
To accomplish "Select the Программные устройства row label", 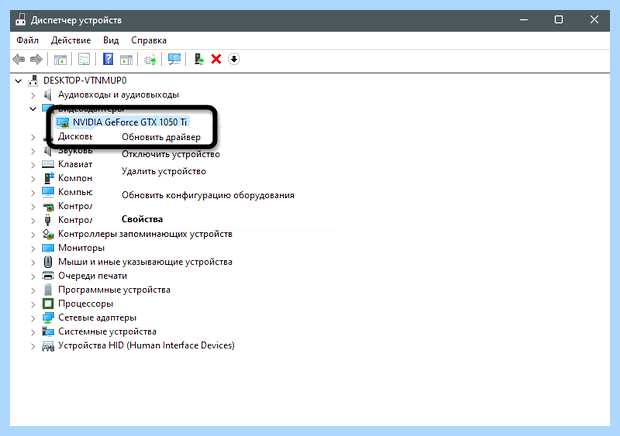I will [114, 290].
